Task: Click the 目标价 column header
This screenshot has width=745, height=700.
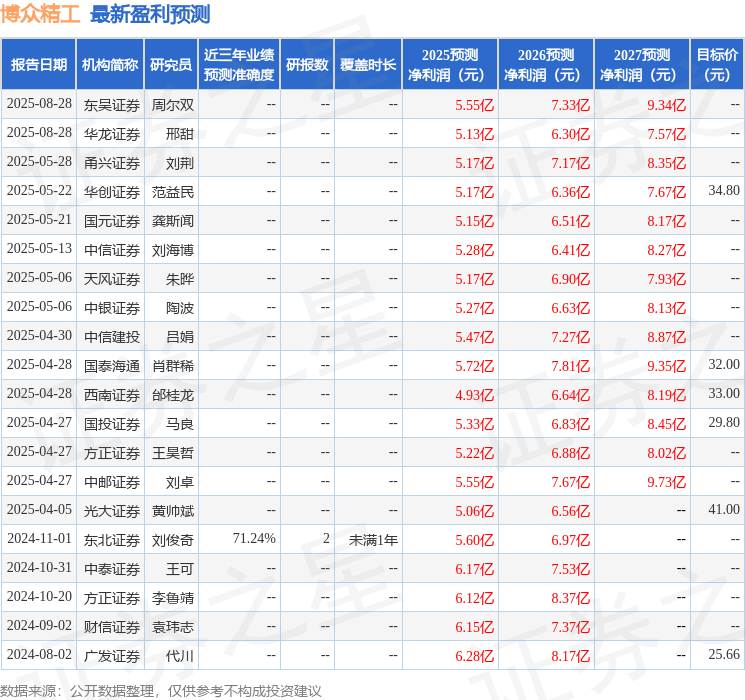Action: click(x=717, y=65)
